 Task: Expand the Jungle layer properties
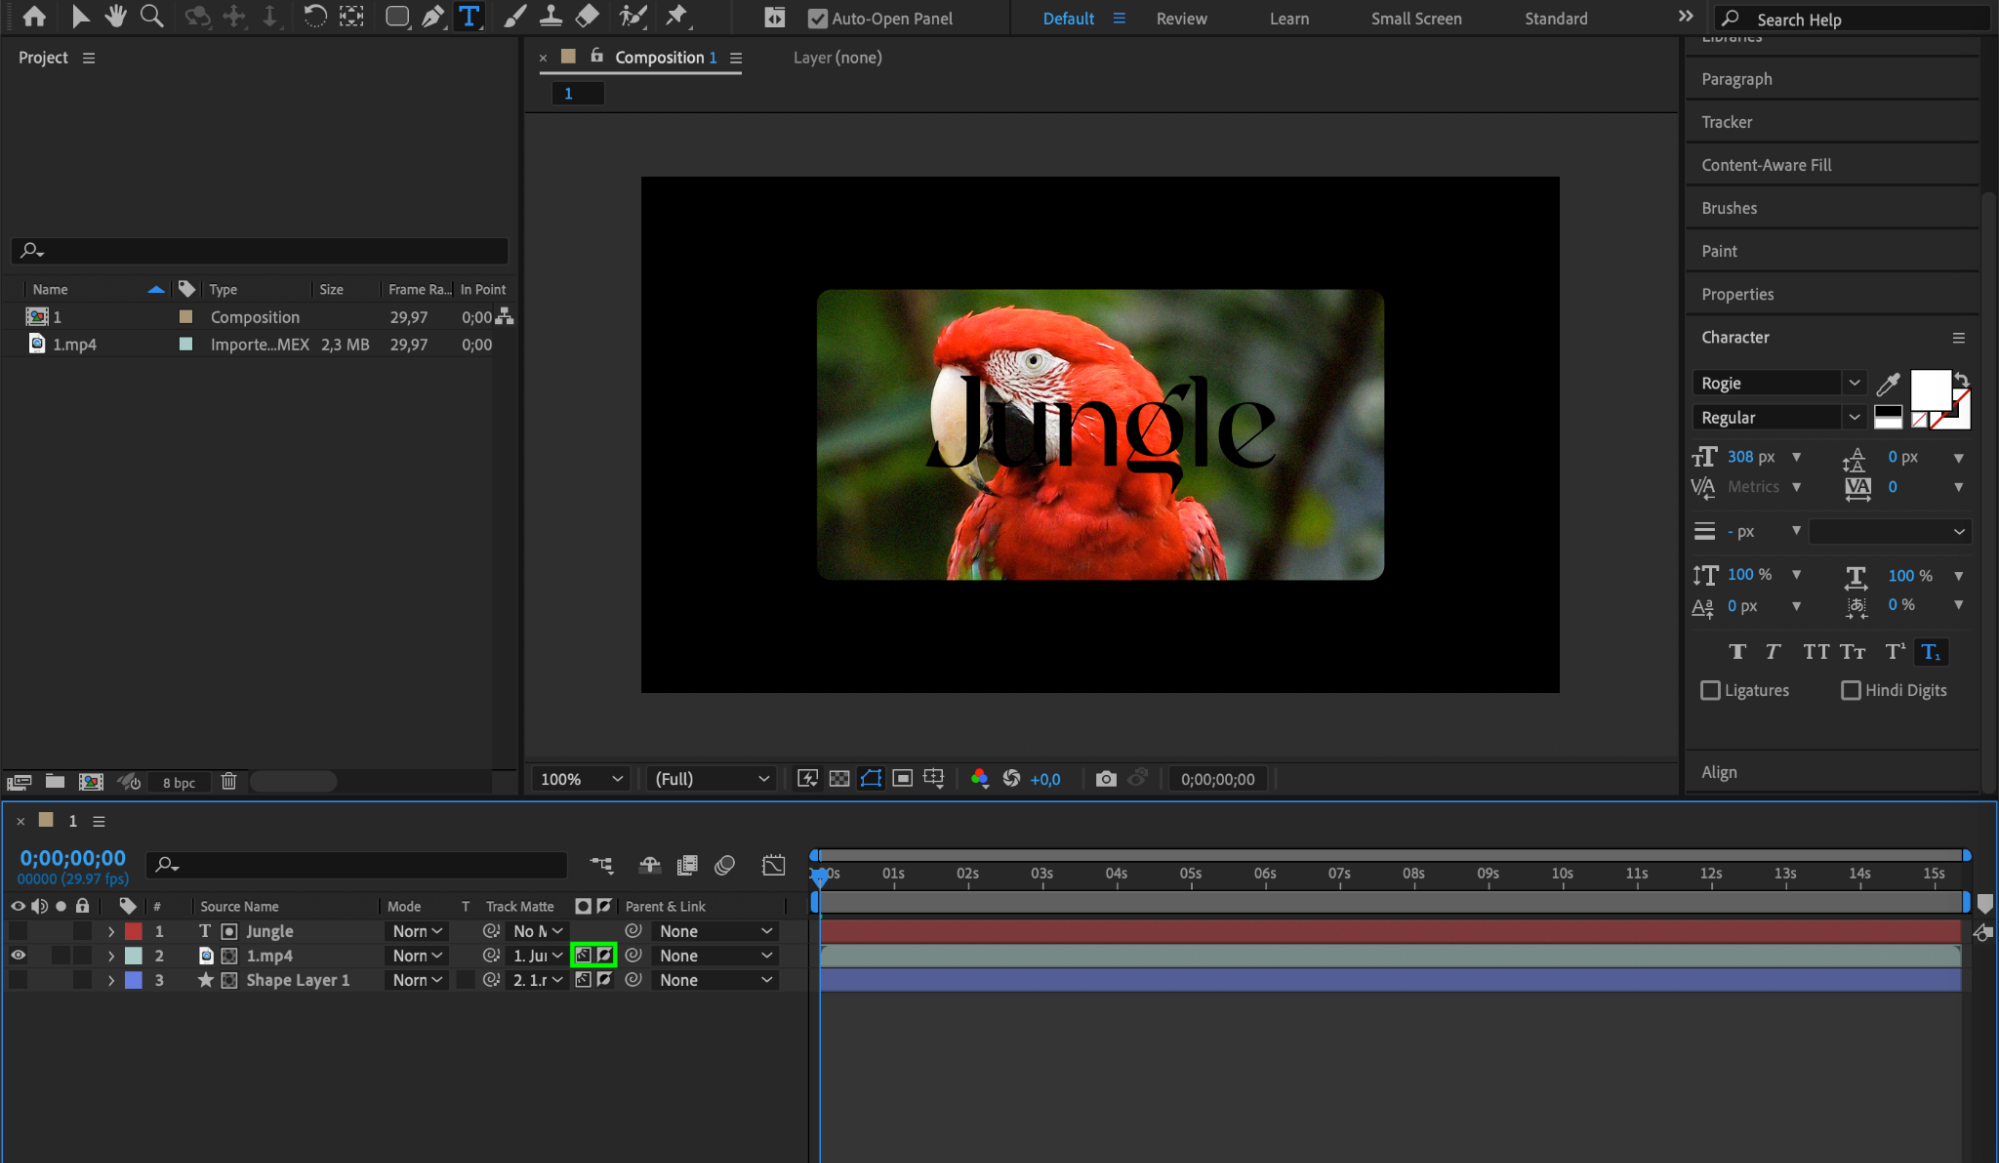point(111,932)
